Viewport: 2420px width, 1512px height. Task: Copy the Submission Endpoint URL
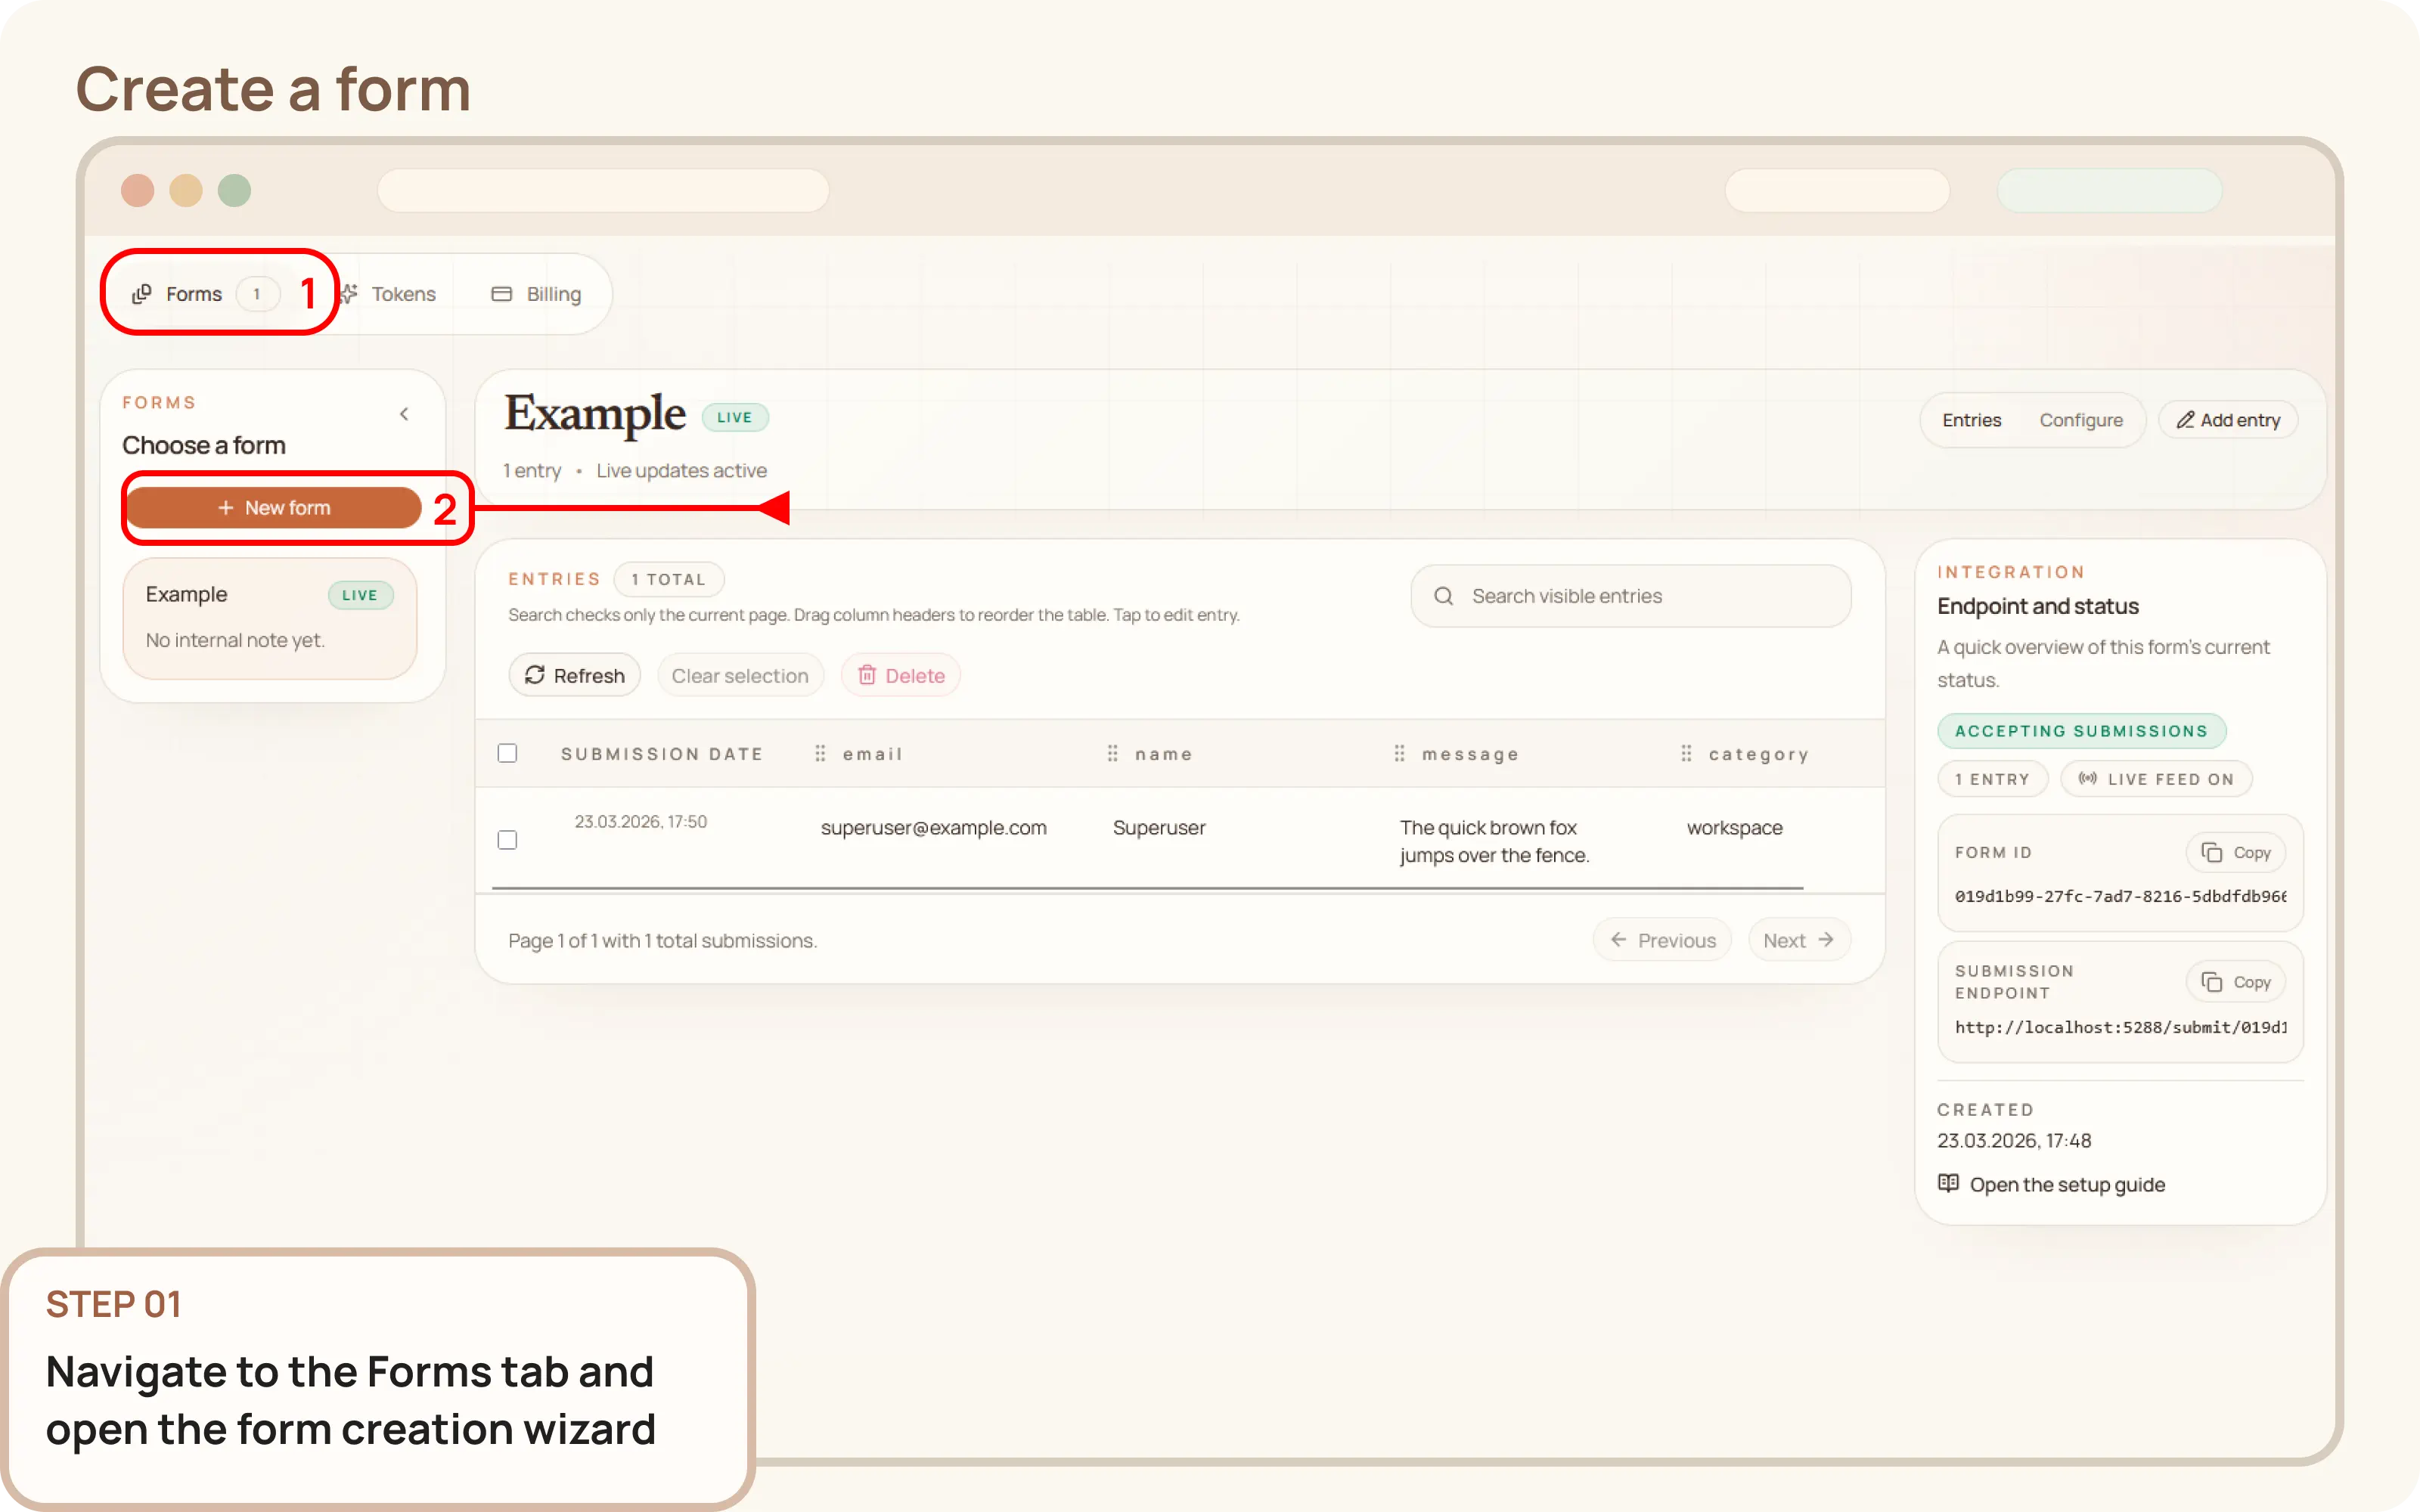tap(2237, 981)
